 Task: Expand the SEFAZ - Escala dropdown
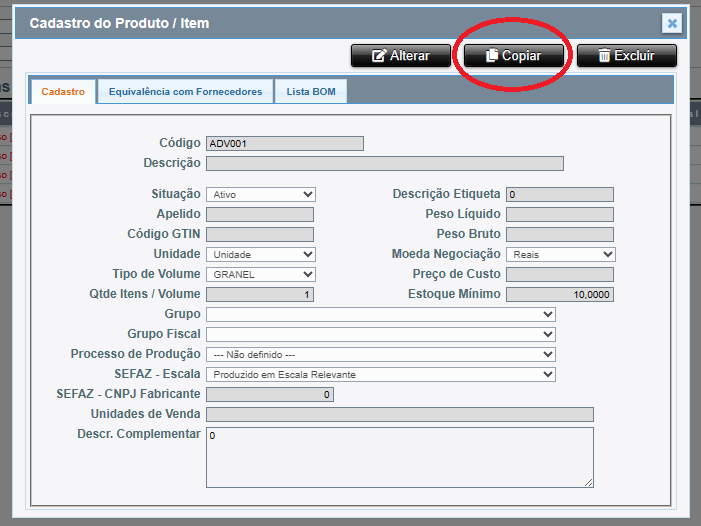pos(380,374)
